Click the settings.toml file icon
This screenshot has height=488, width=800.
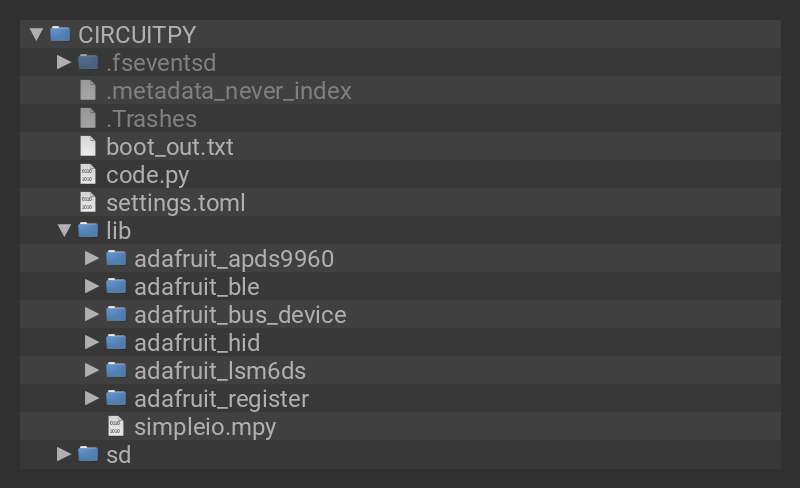click(88, 203)
